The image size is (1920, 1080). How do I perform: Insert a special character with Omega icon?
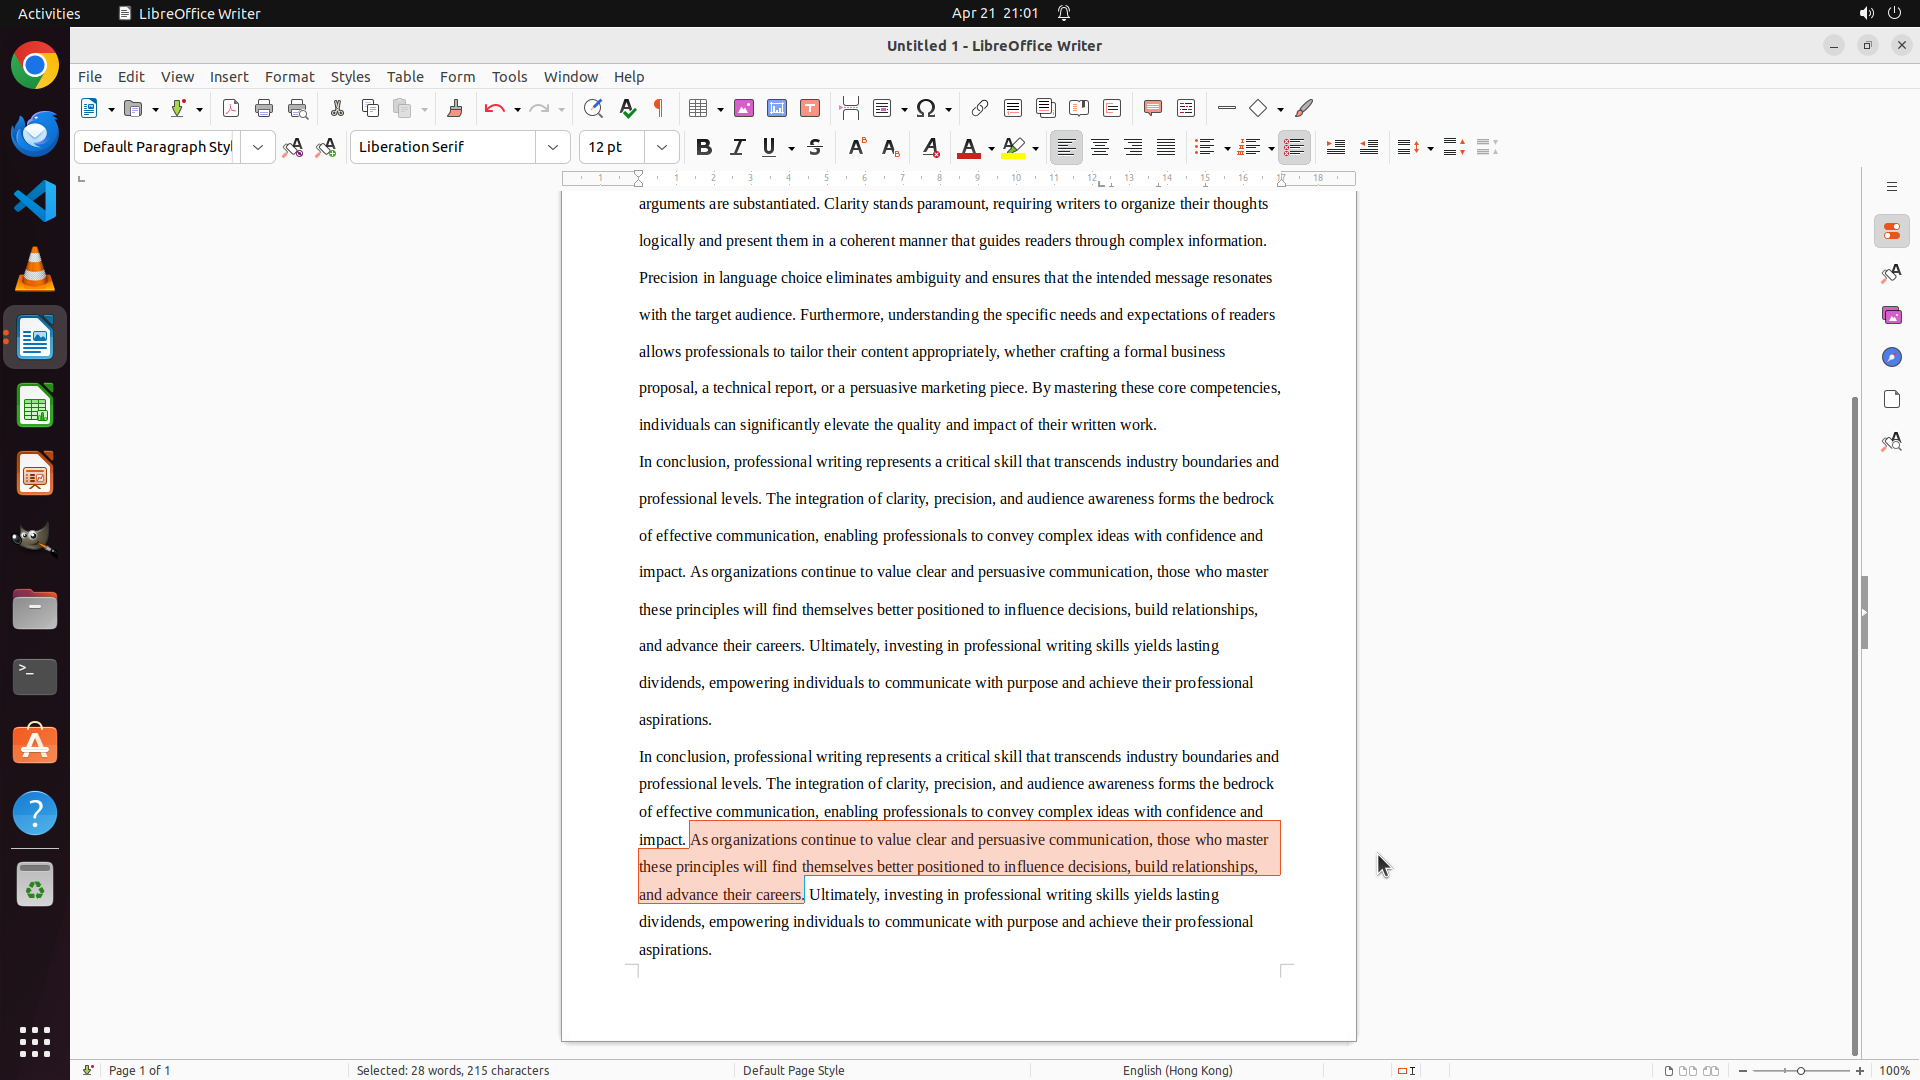(926, 108)
